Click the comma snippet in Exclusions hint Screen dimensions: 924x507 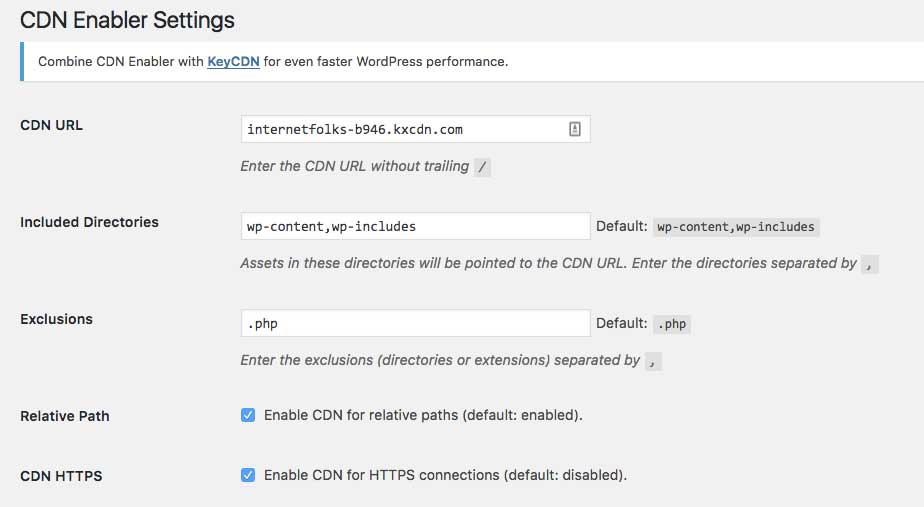coord(653,361)
